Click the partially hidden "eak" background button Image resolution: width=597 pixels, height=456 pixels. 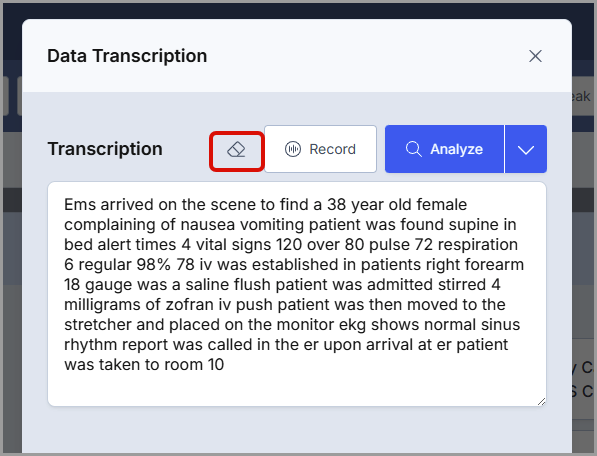581,96
